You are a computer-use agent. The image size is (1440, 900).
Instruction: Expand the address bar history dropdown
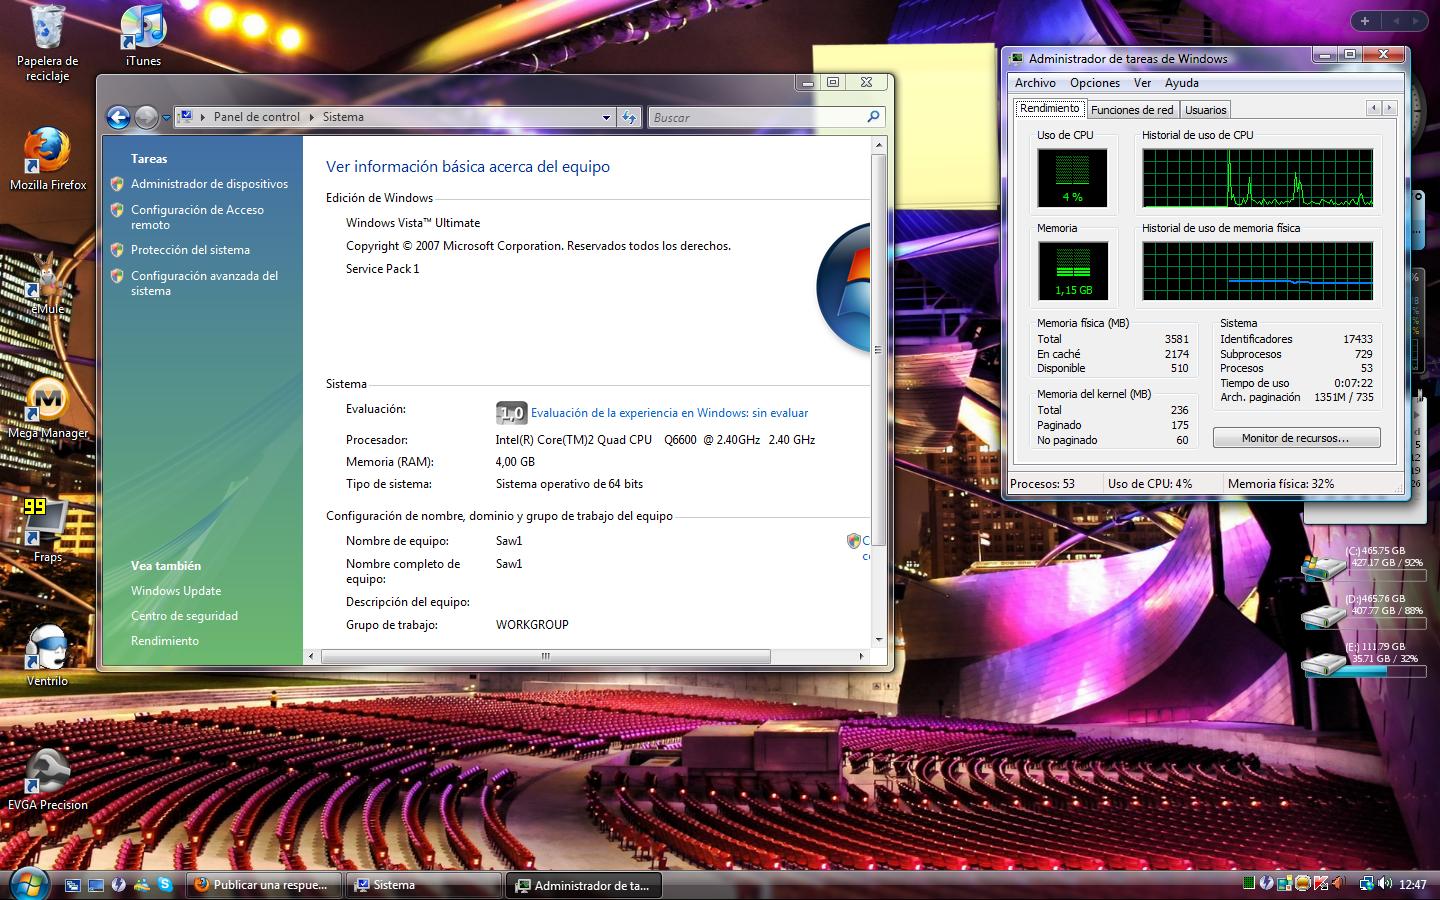606,117
